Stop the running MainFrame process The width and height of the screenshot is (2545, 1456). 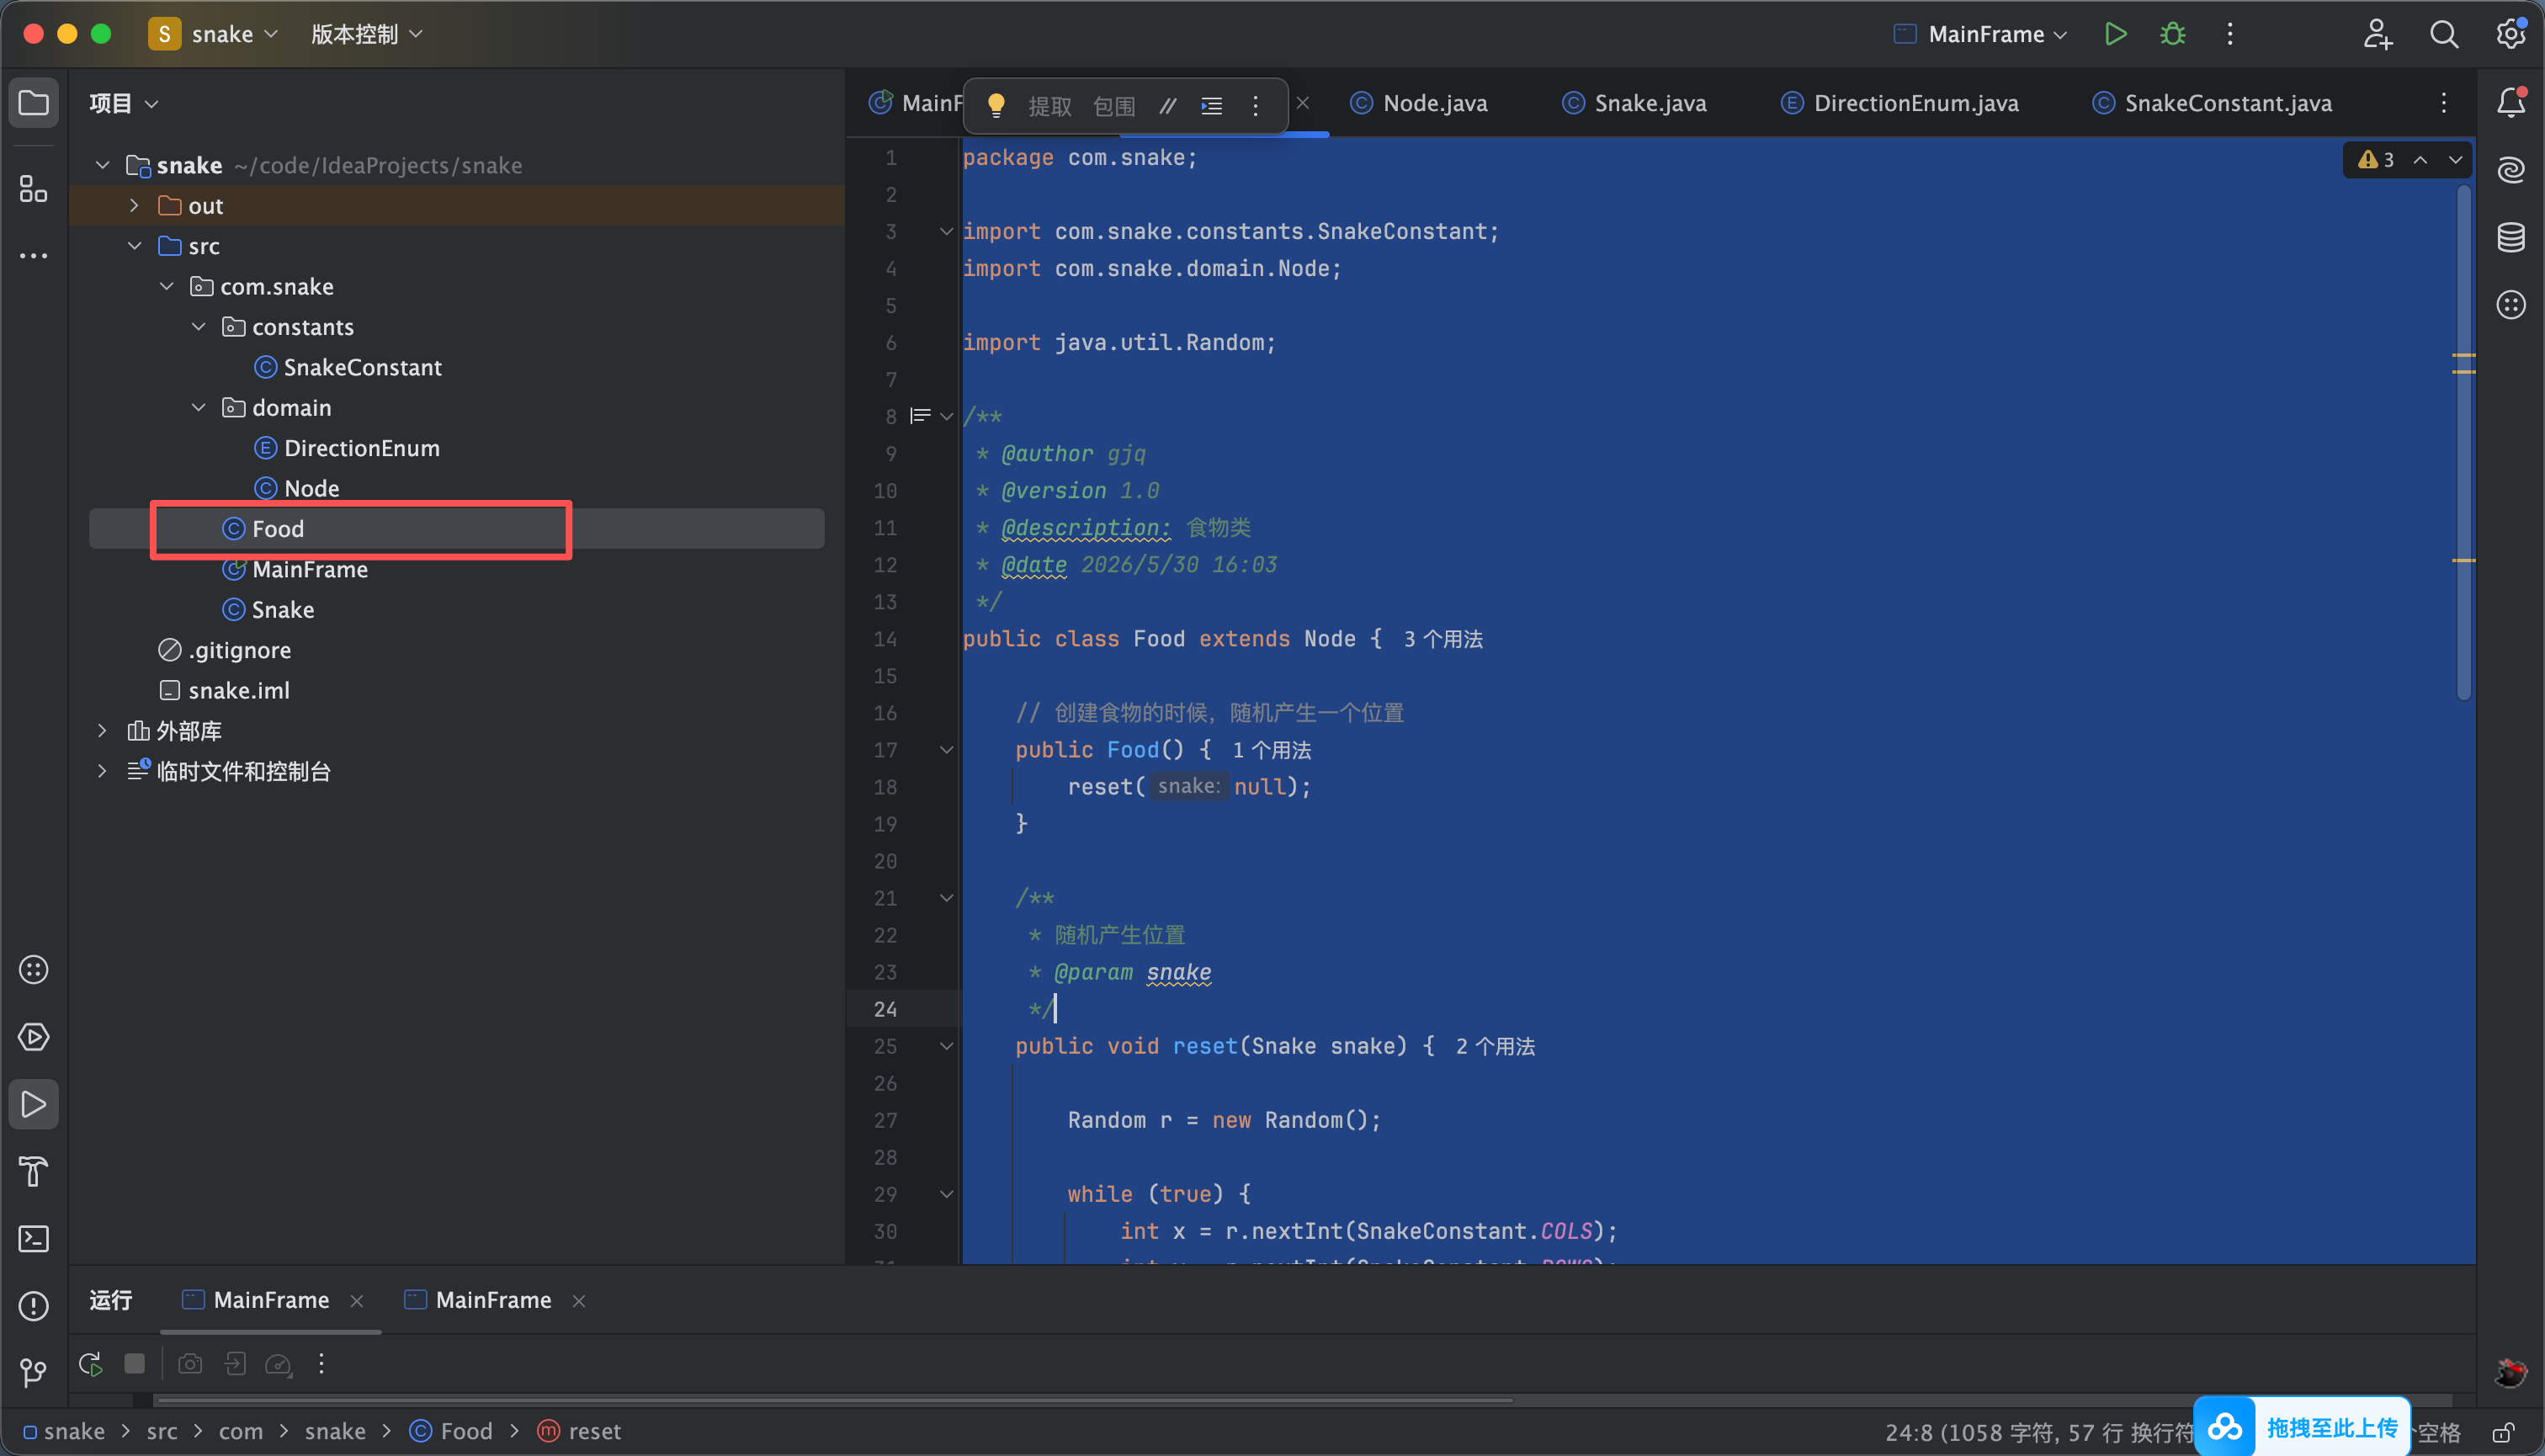[135, 1364]
